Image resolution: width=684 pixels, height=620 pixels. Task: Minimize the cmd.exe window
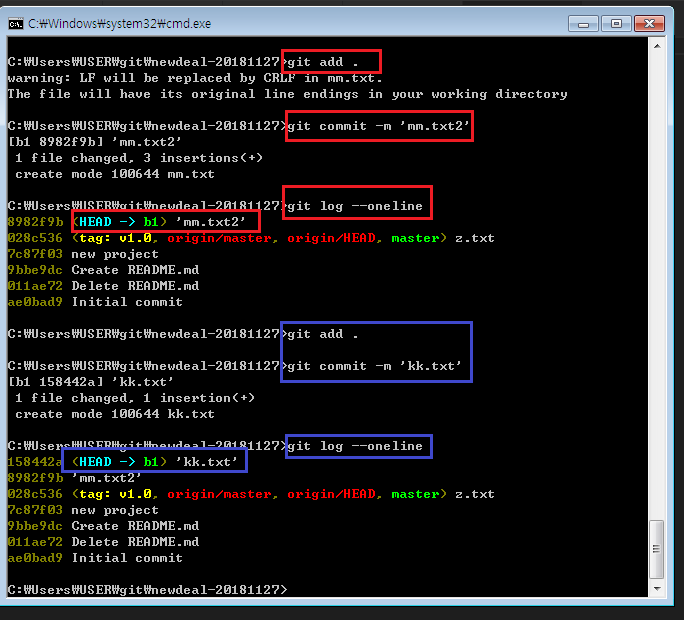coord(584,24)
